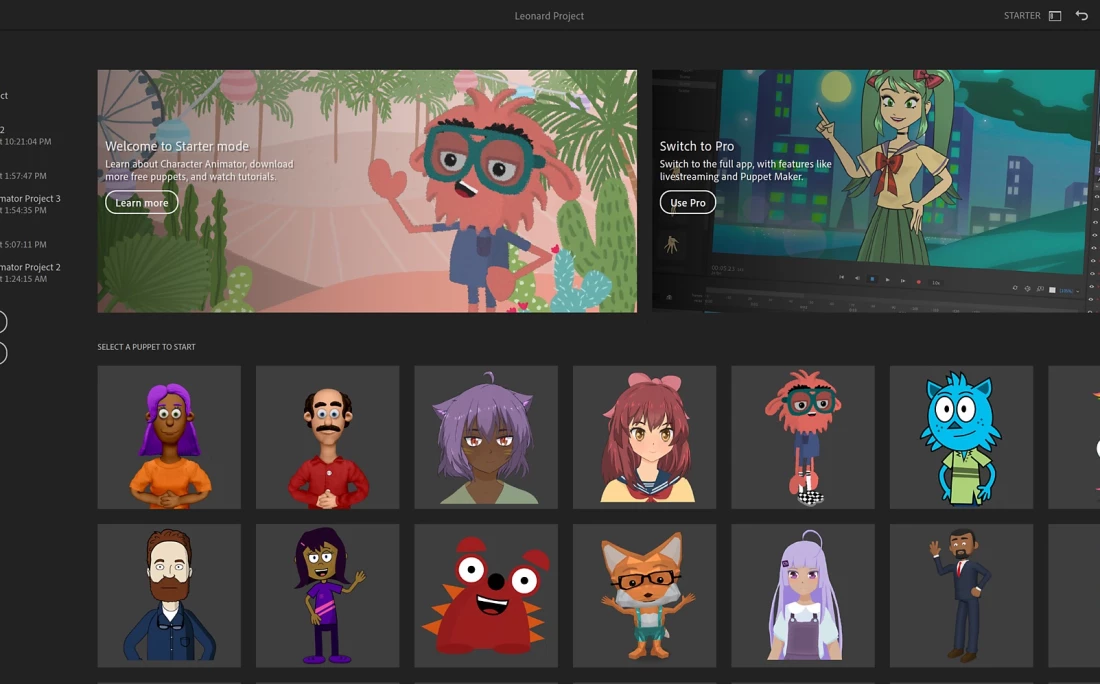Click the Use Pro button
This screenshot has height=684, width=1100.
(687, 202)
